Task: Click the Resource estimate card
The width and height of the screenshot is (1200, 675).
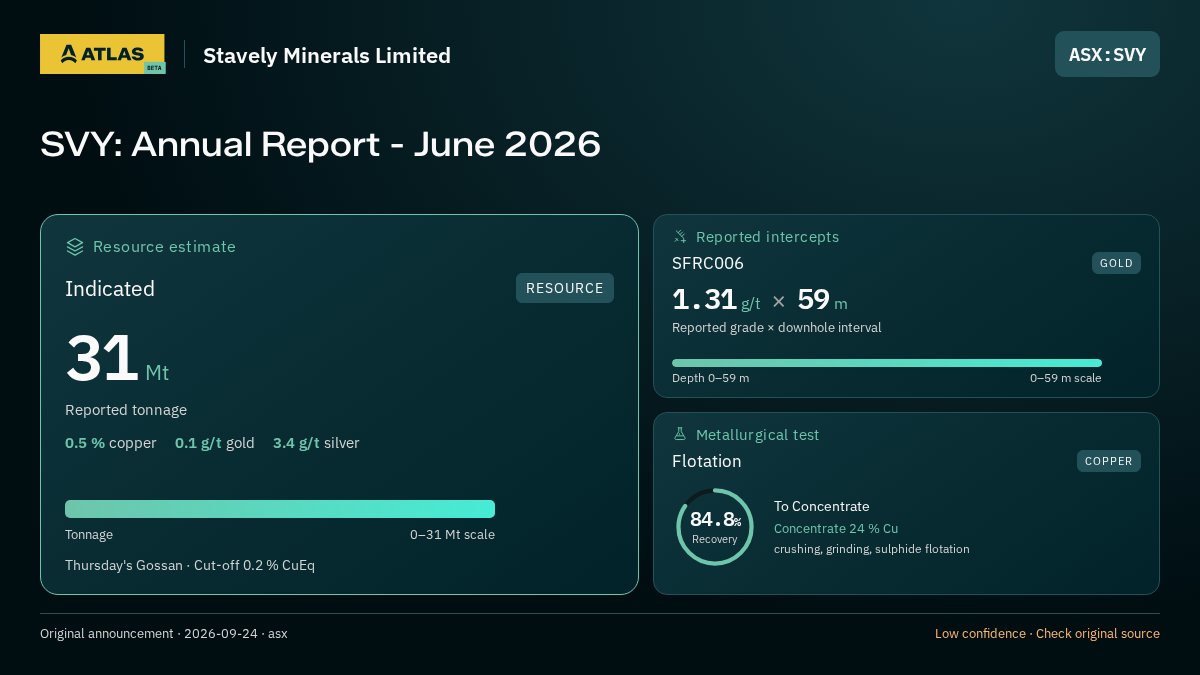Action: pyautogui.click(x=339, y=404)
